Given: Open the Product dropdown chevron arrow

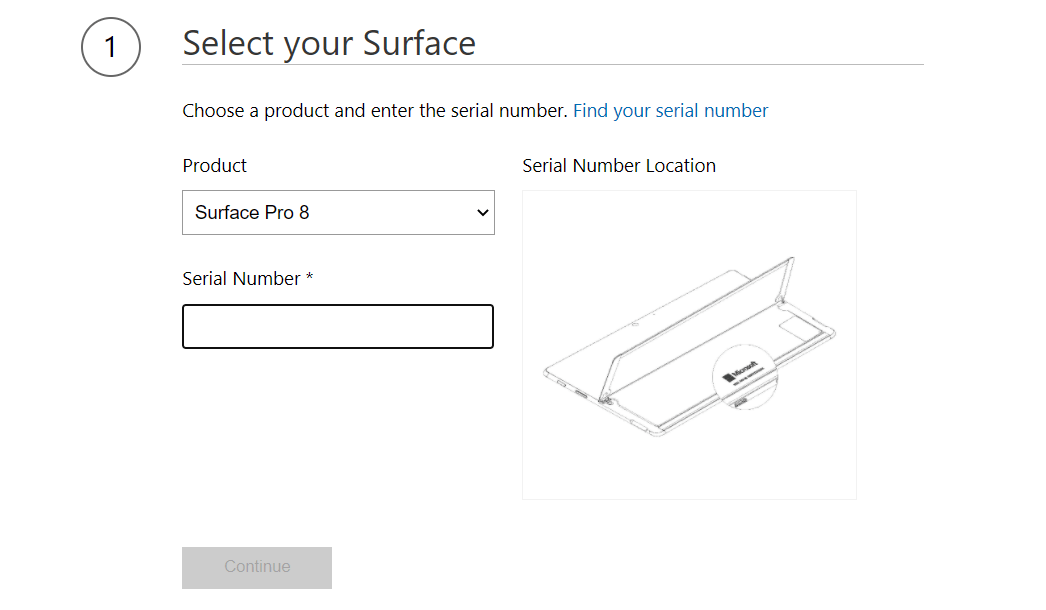Looking at the screenshot, I should [482, 213].
